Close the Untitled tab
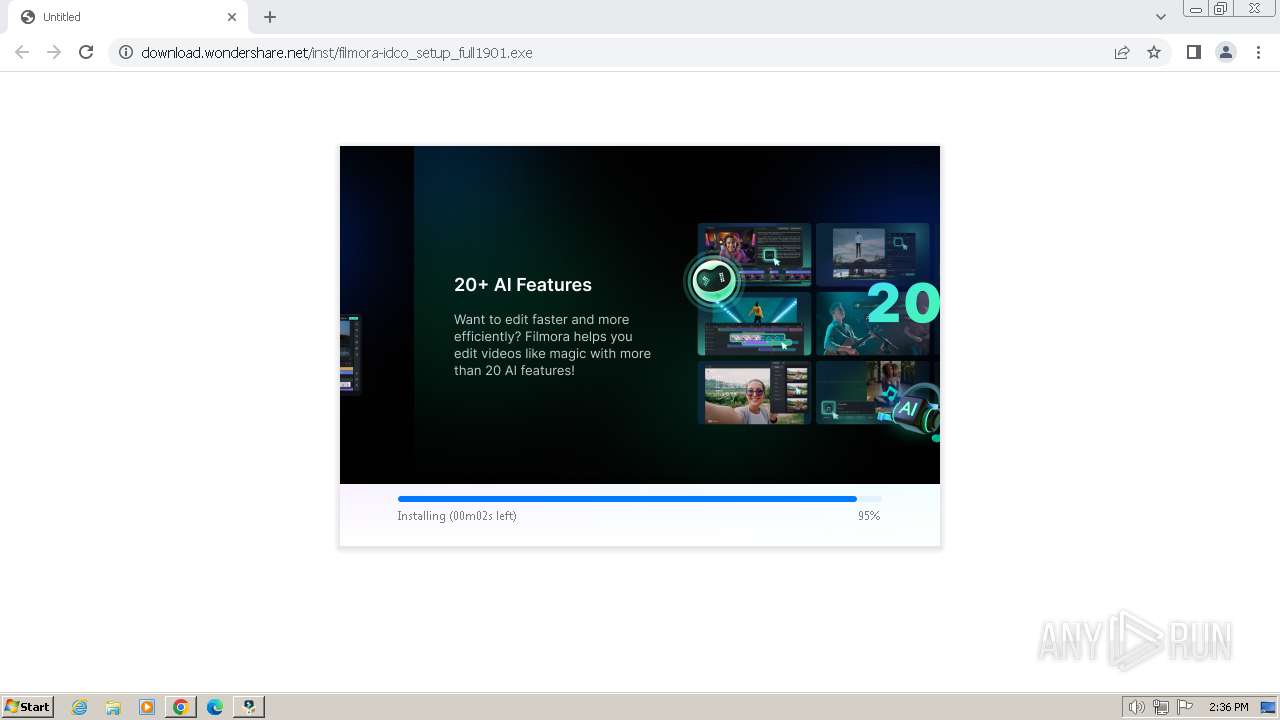This screenshot has height=720, width=1280. (x=232, y=17)
